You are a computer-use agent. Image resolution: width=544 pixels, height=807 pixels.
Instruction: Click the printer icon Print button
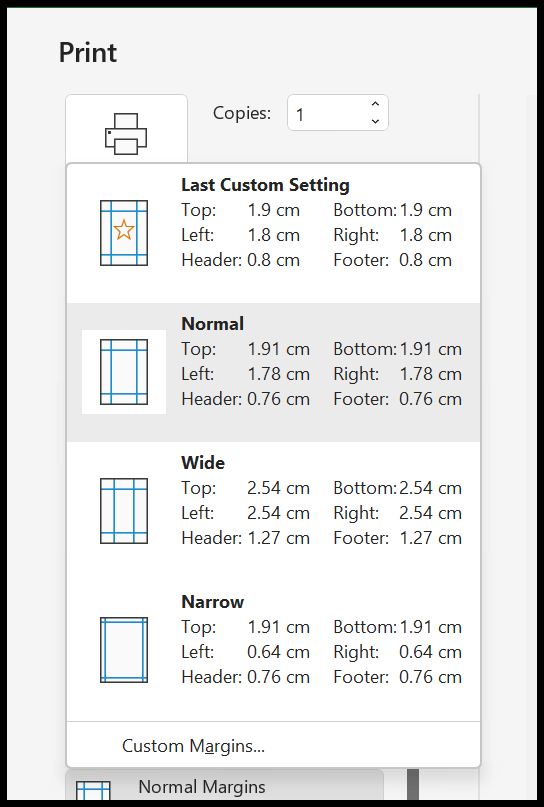coord(126,133)
